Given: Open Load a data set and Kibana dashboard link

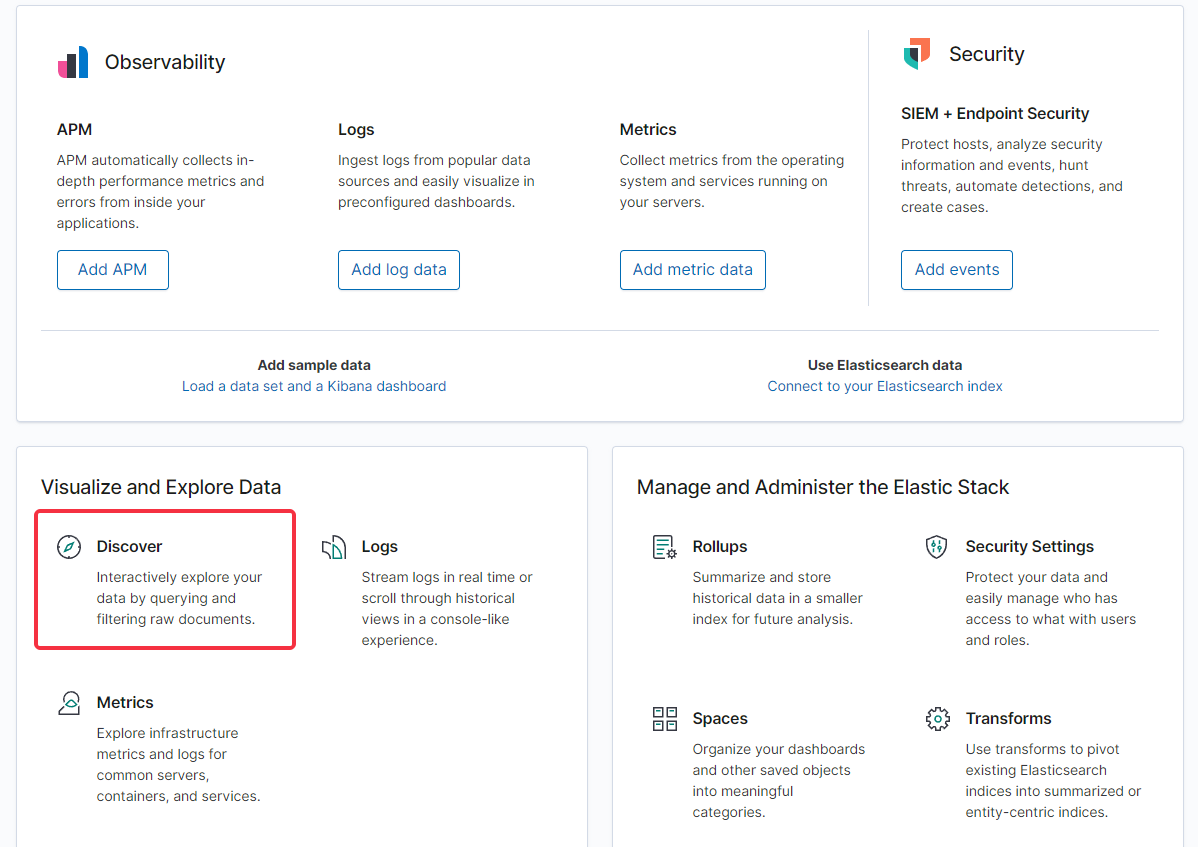Looking at the screenshot, I should (x=314, y=386).
